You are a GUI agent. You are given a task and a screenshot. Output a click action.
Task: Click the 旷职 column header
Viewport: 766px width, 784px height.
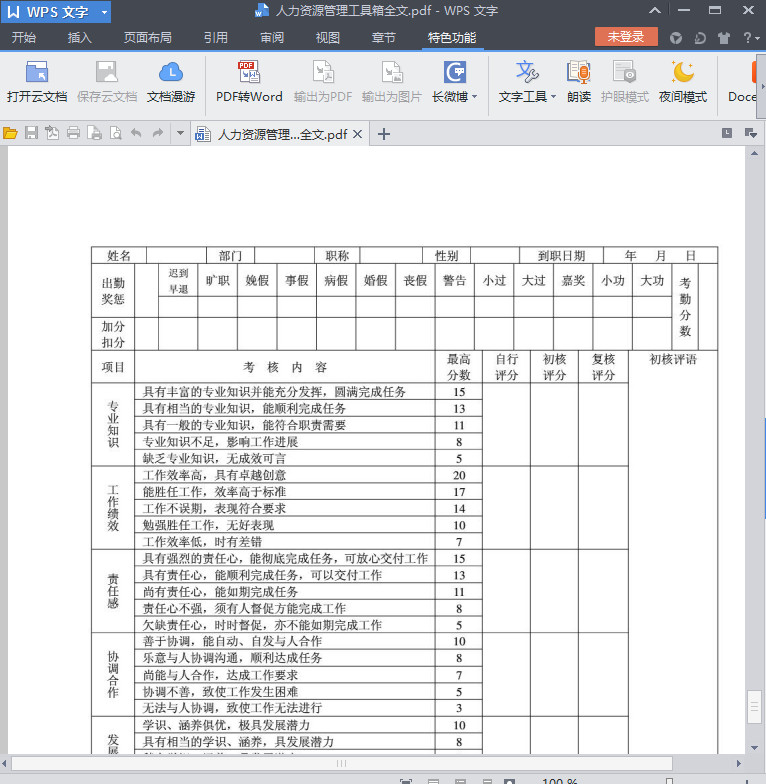(218, 280)
